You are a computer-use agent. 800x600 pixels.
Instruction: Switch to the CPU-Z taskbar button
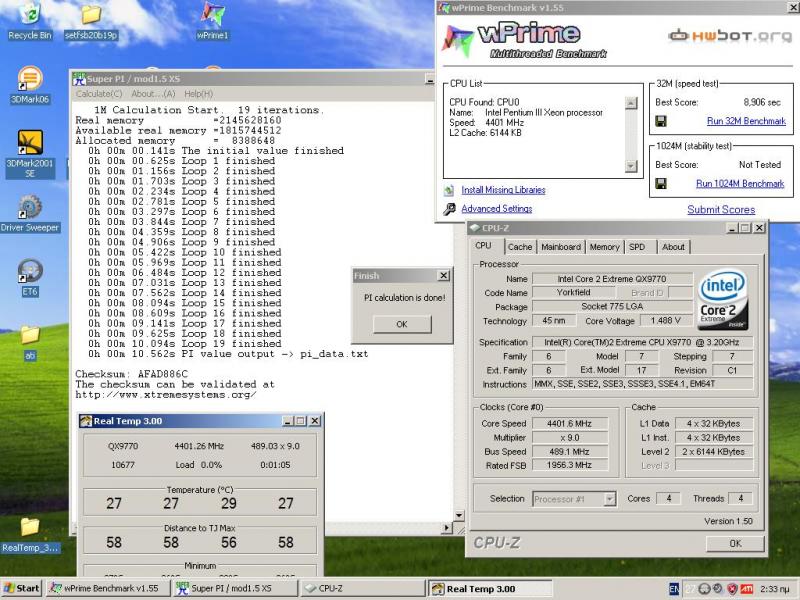pos(361,588)
